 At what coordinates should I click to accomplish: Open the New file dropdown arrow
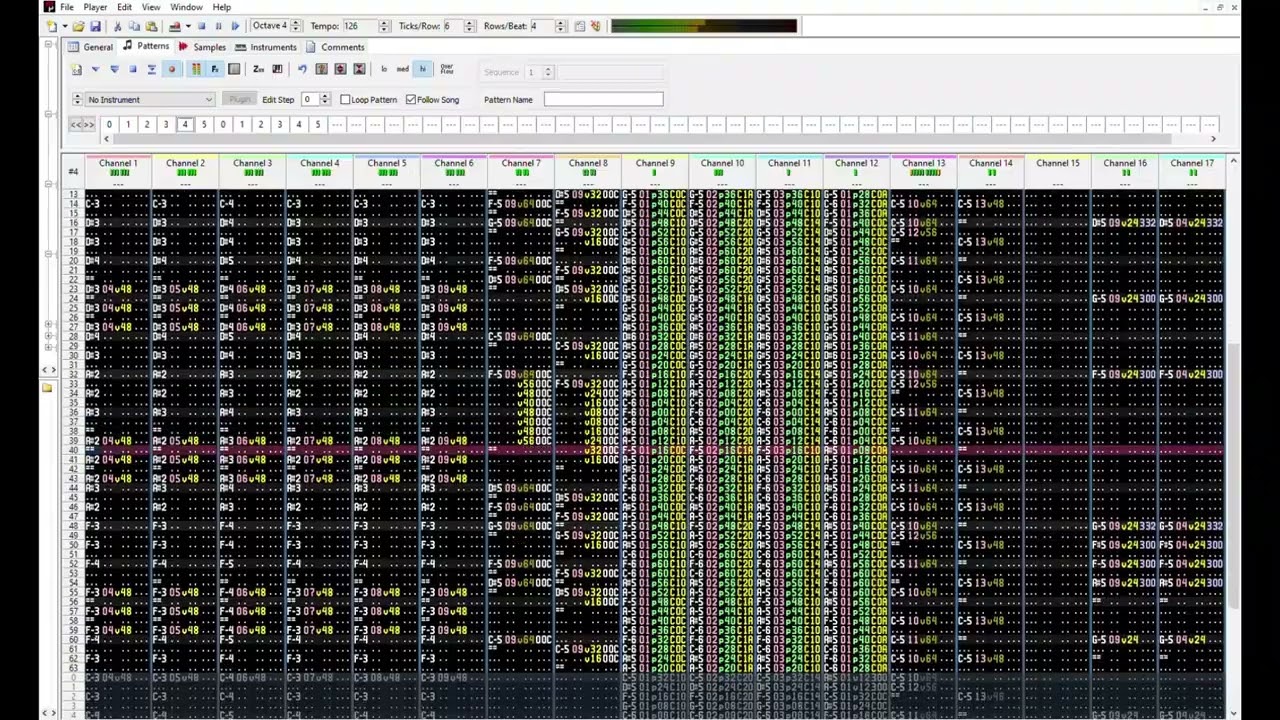65,26
